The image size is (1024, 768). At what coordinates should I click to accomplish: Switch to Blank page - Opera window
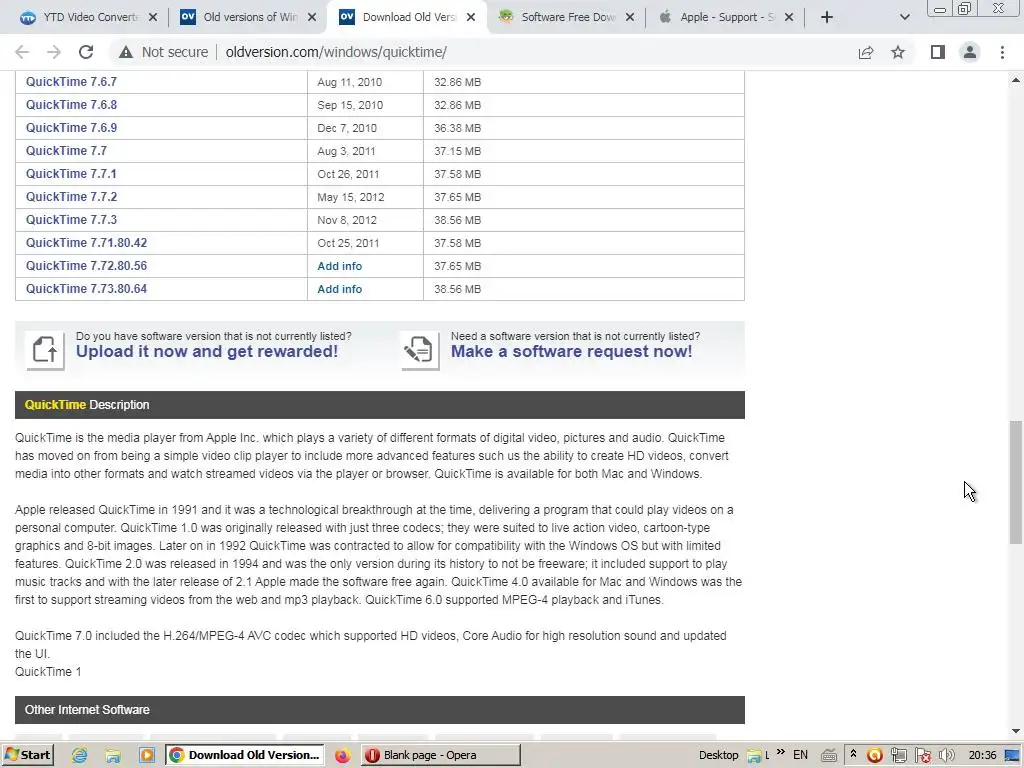point(441,755)
